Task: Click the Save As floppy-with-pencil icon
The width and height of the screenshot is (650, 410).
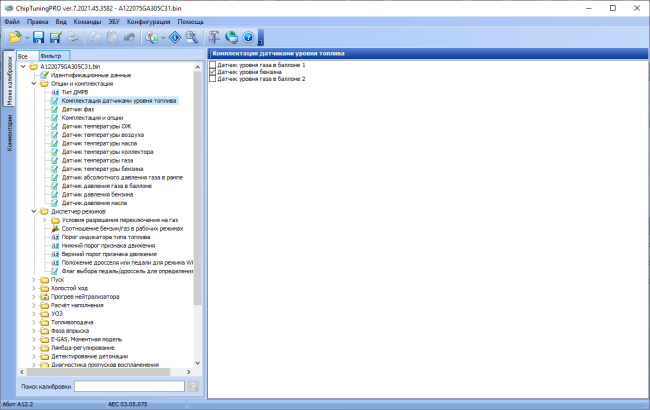Action: tap(56, 37)
